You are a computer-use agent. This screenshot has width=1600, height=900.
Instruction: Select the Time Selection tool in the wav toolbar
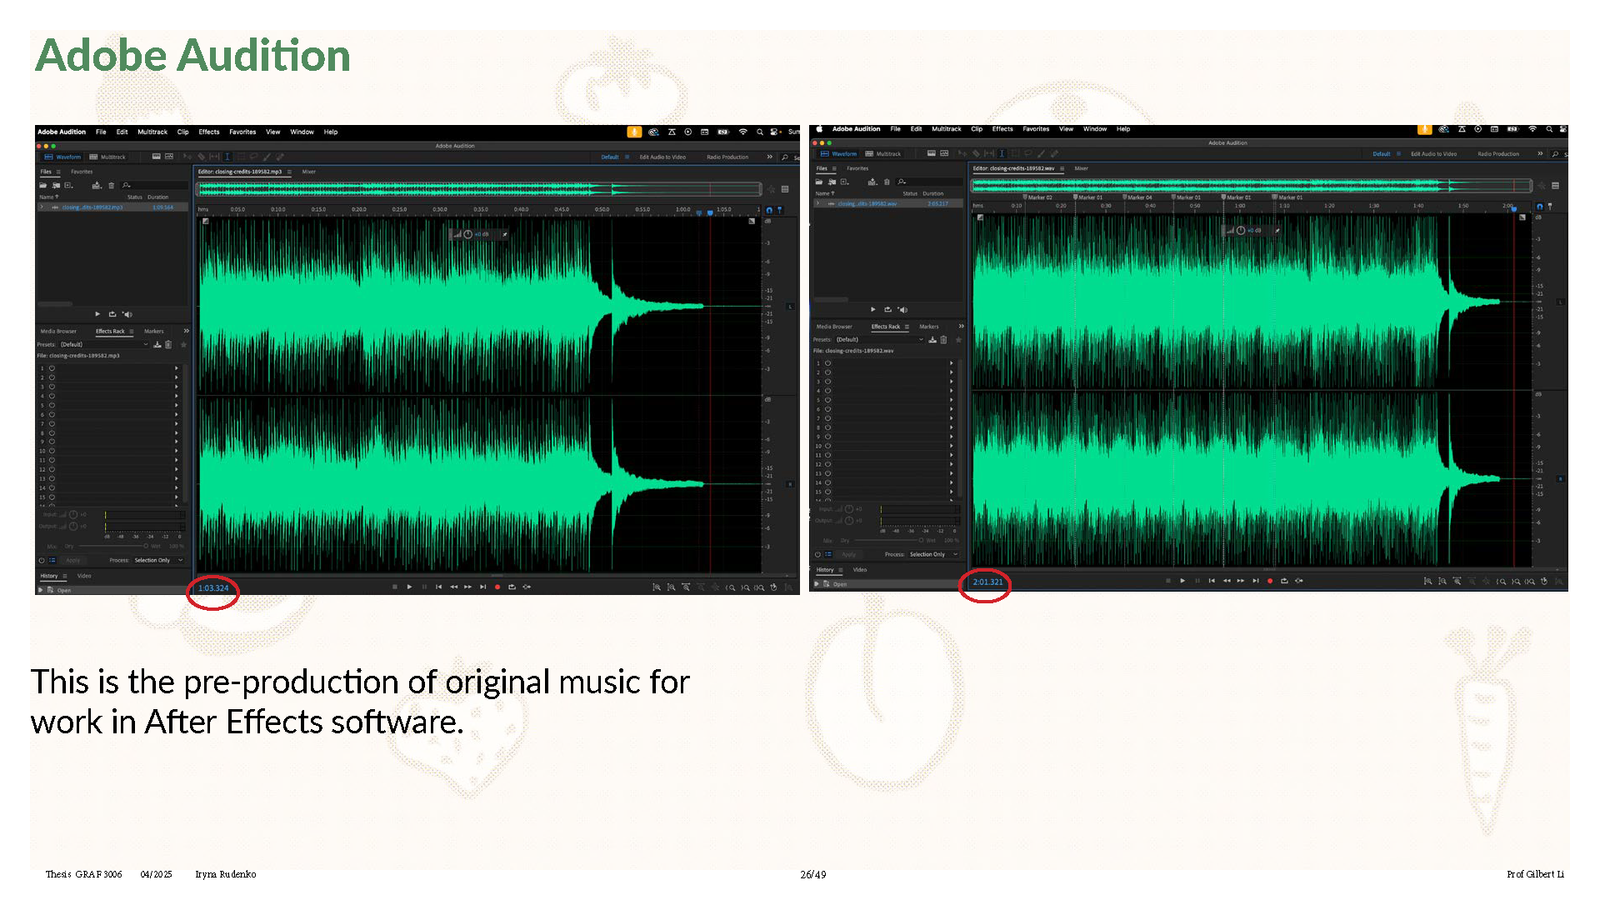(1001, 154)
